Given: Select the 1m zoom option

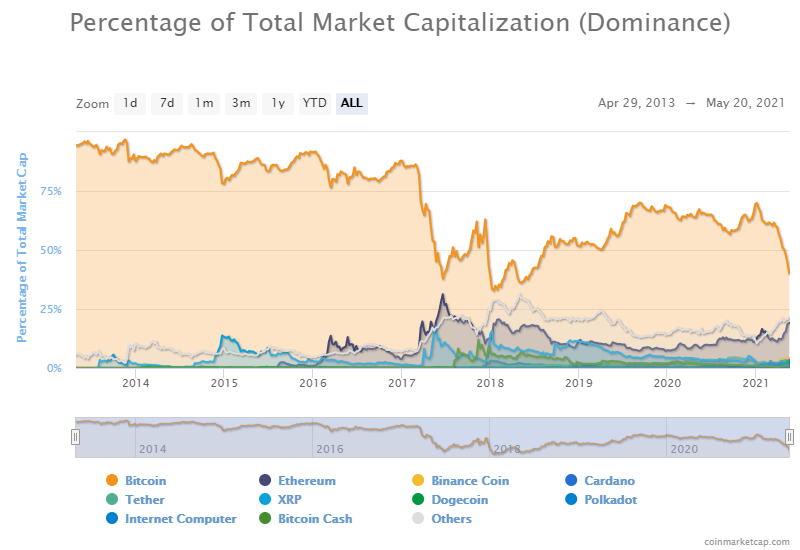Looking at the screenshot, I should point(204,103).
